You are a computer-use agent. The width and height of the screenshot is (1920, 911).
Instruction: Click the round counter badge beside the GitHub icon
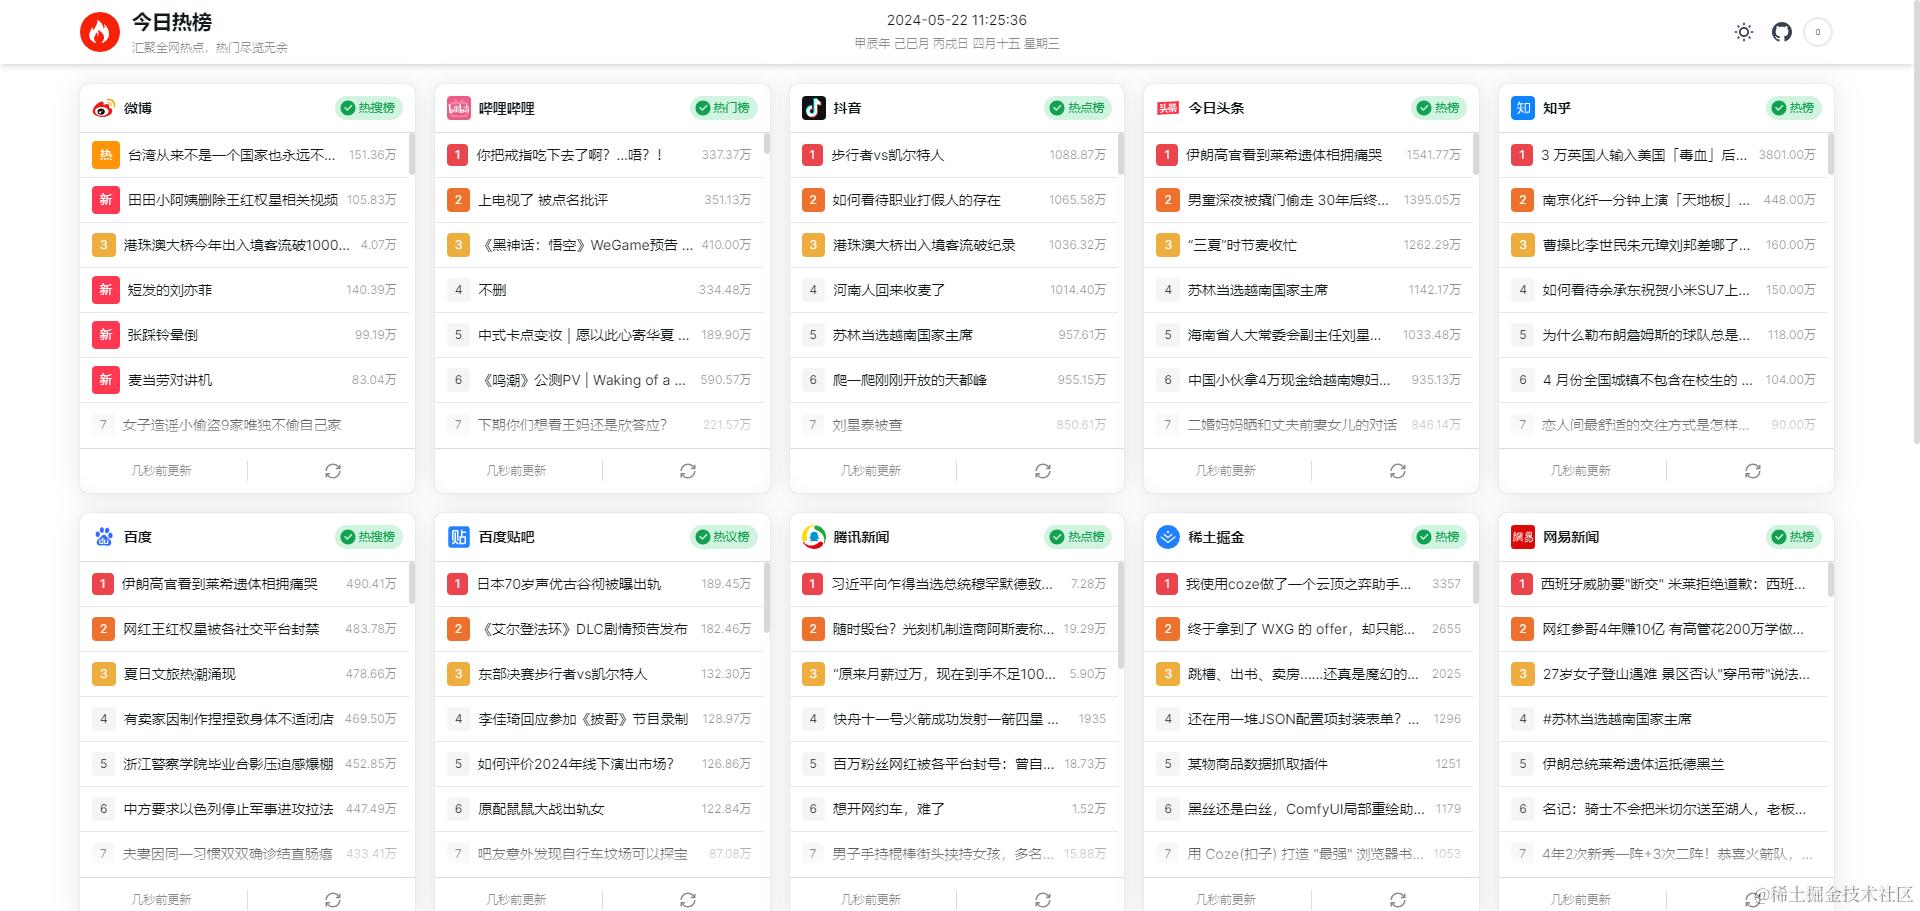[1818, 32]
